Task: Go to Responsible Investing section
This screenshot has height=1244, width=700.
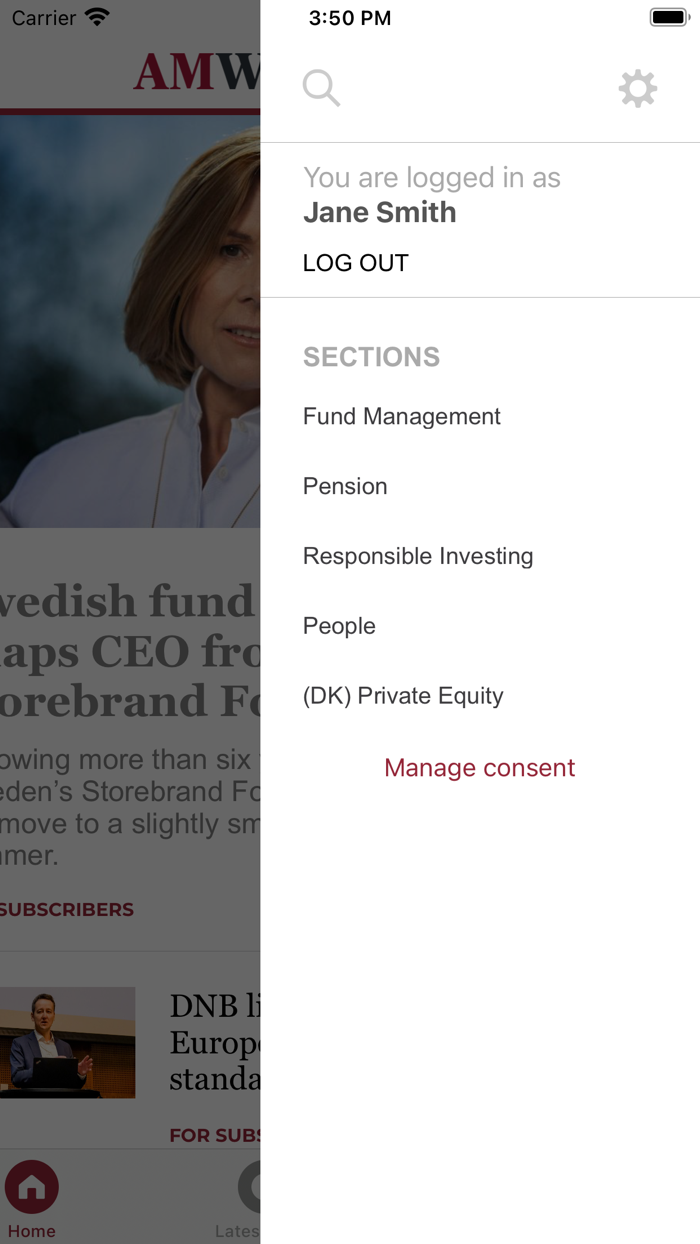Action: tap(418, 556)
